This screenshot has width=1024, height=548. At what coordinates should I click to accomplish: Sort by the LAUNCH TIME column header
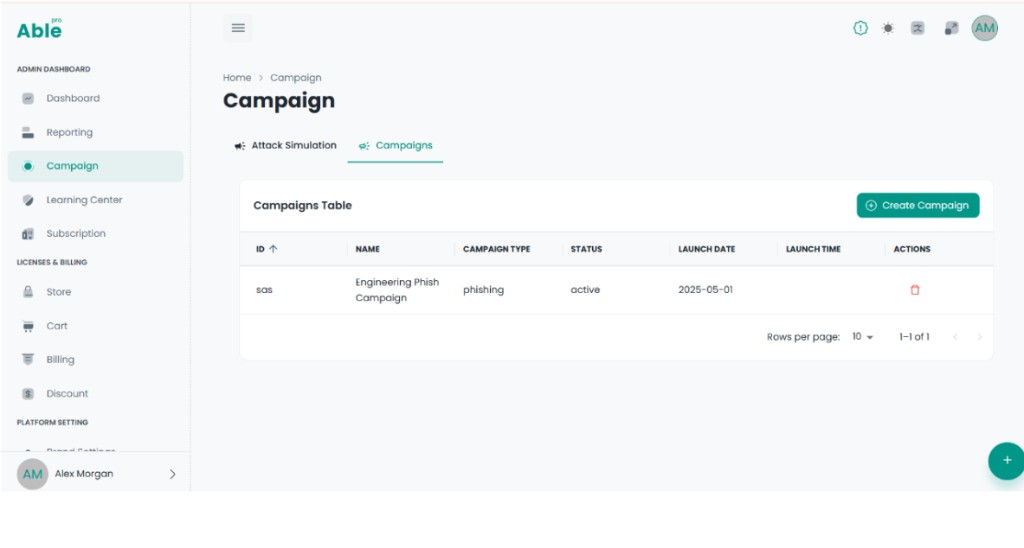tap(813, 249)
